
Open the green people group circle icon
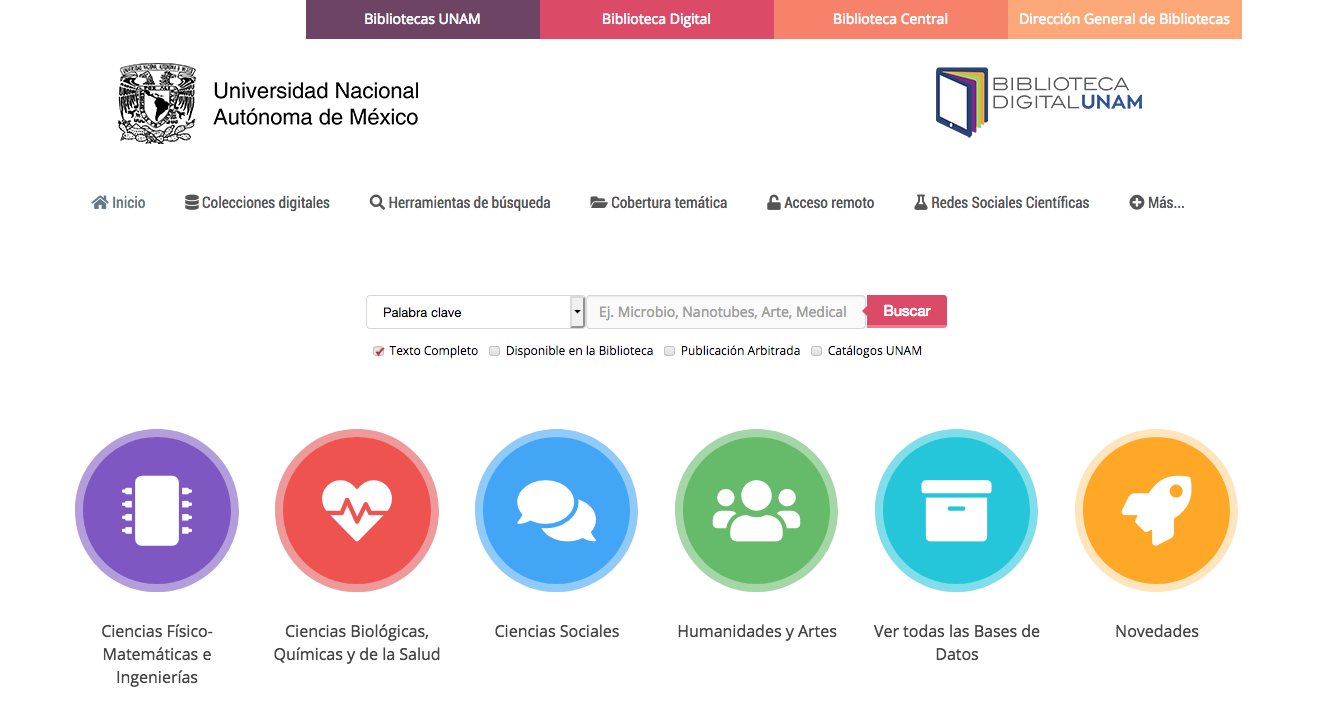tap(757, 511)
